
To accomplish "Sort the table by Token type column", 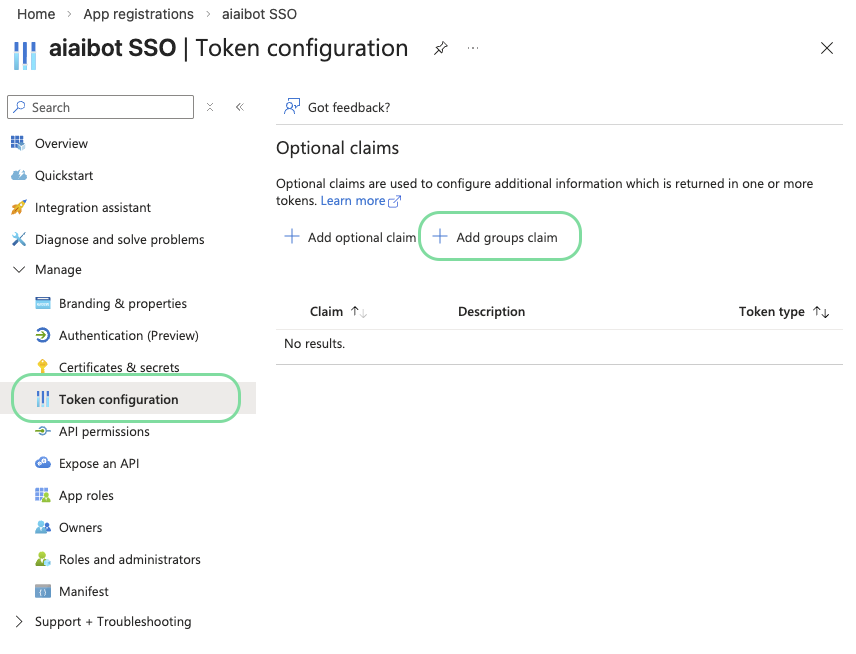I will (821, 312).
